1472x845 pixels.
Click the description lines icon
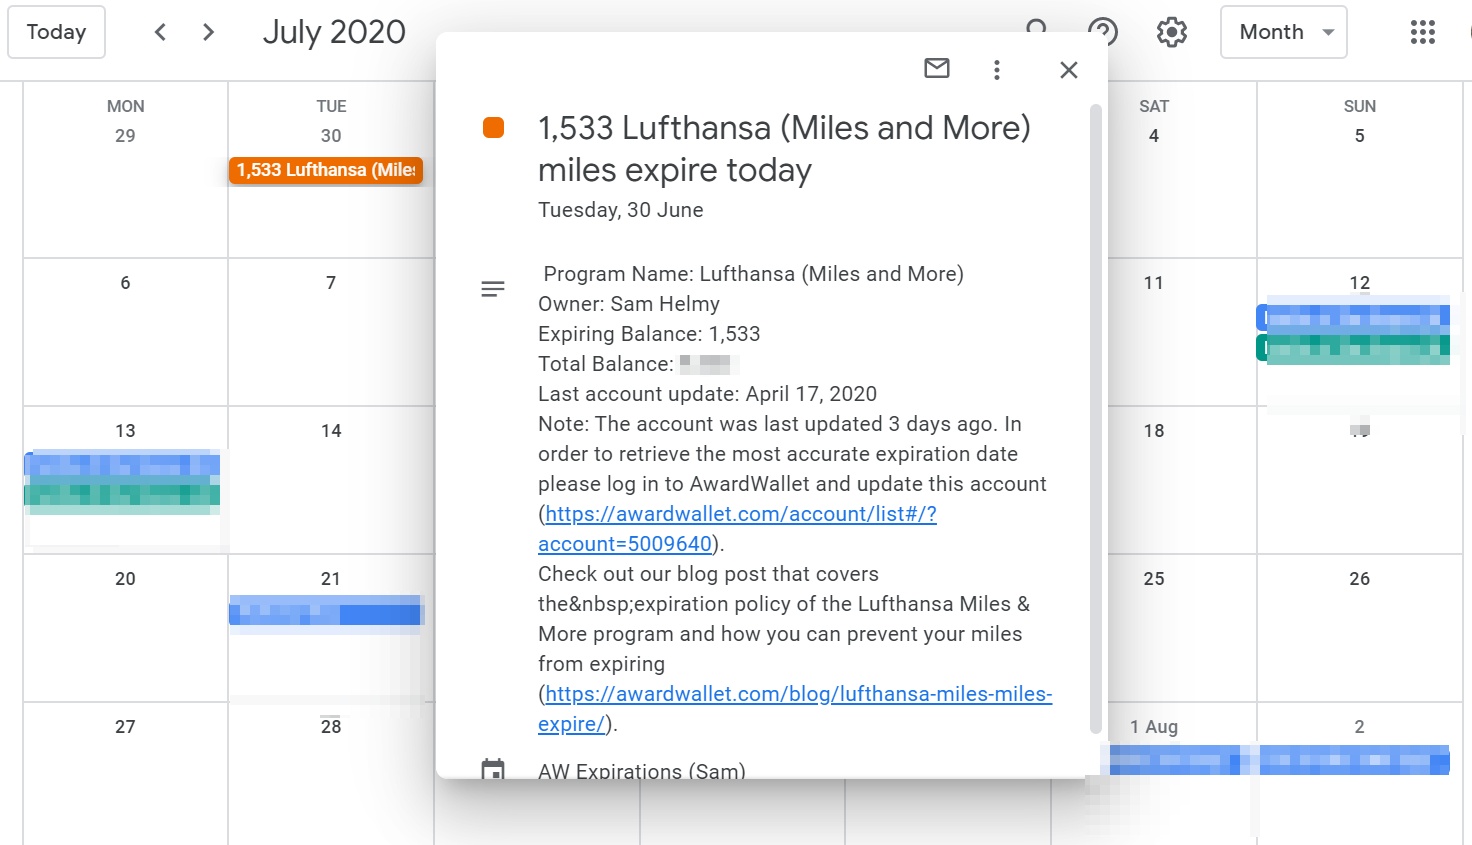pos(493,289)
